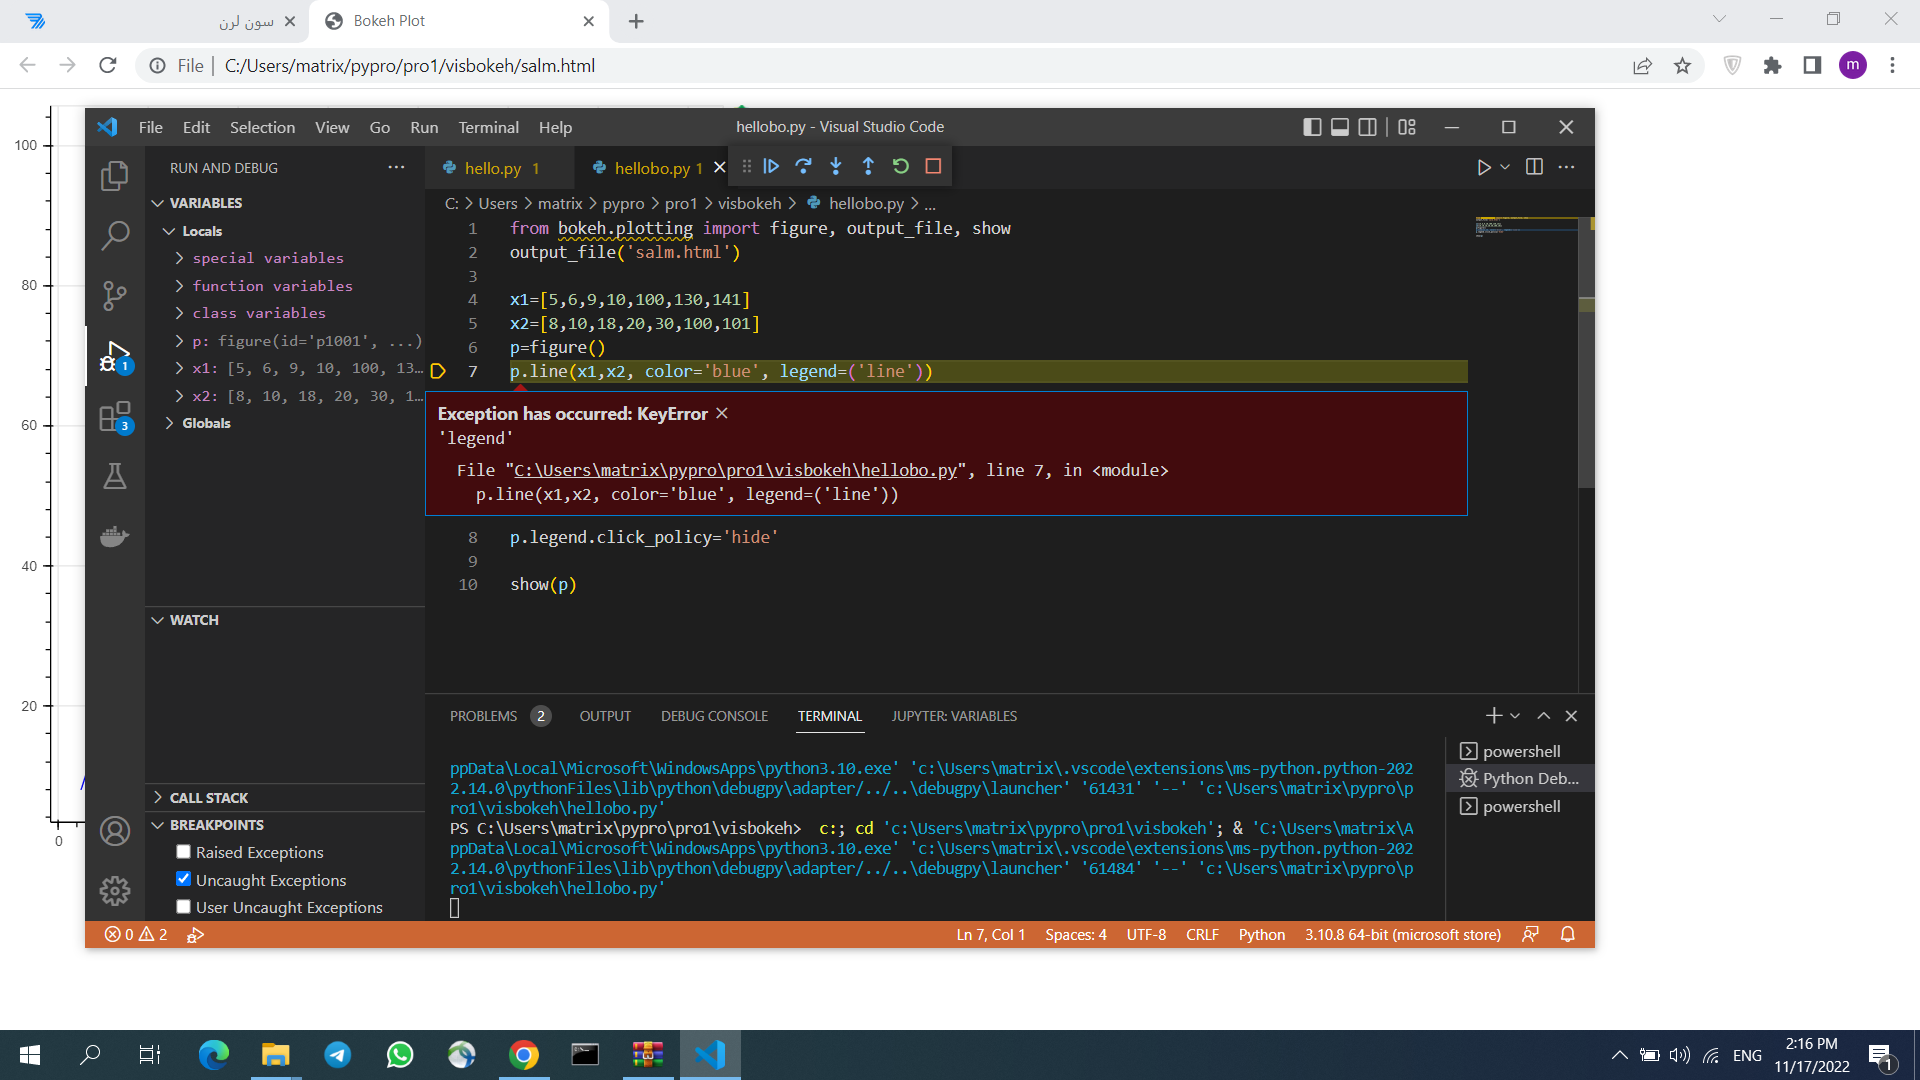Close the terminal panel

(1571, 715)
